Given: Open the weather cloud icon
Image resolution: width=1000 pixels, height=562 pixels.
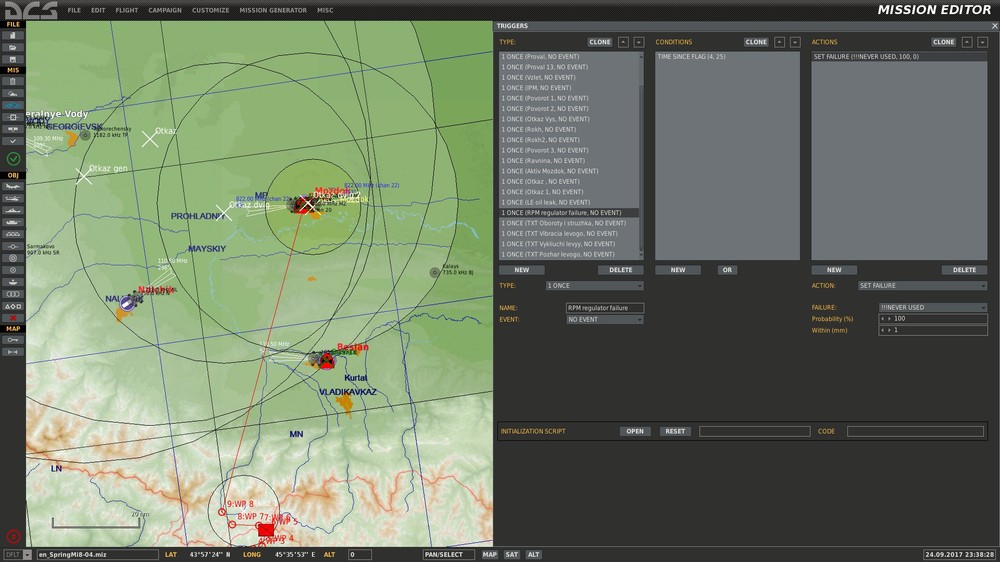Looking at the screenshot, I should (13, 93).
